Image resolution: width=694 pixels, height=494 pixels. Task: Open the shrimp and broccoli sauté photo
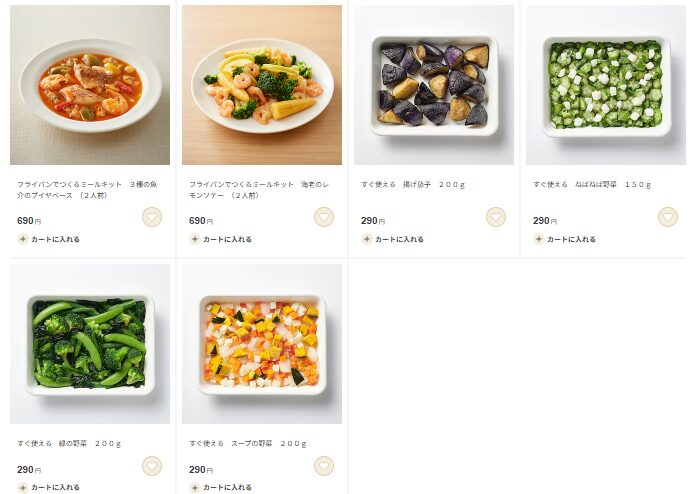262,85
